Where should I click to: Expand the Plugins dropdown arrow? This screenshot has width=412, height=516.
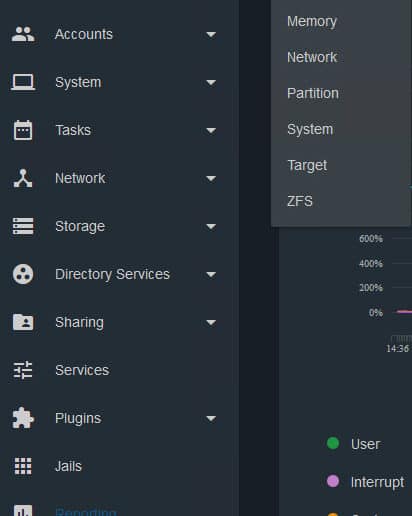click(x=211, y=418)
